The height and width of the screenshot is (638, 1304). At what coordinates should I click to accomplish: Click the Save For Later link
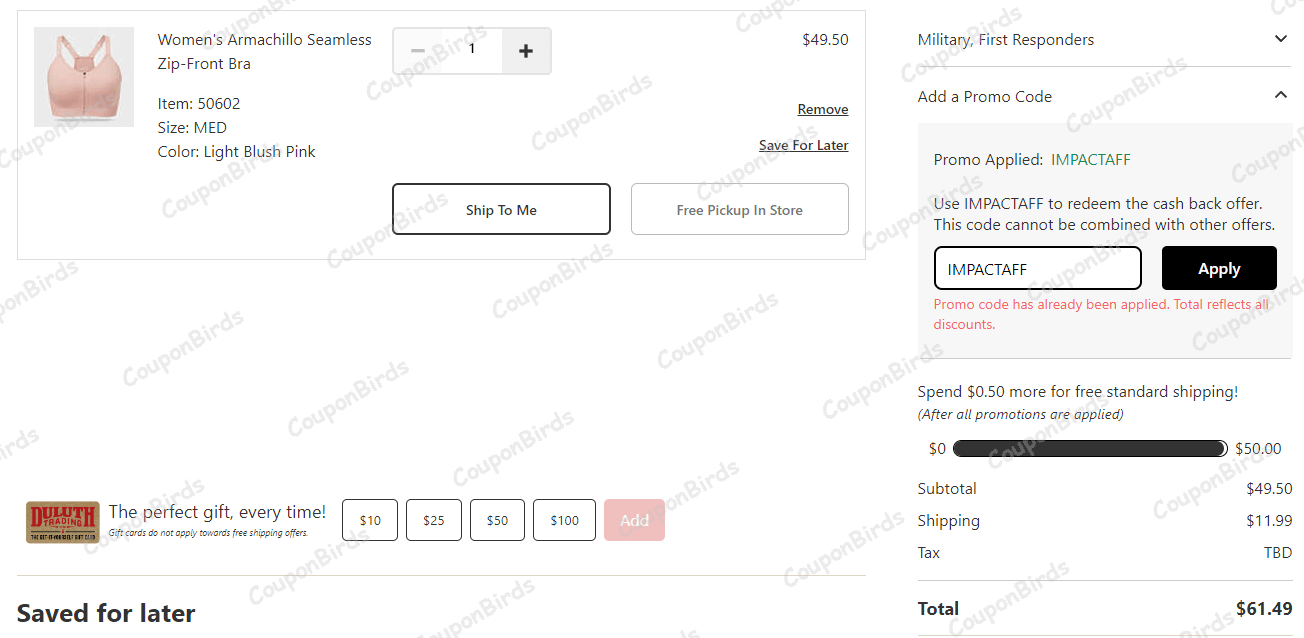click(x=803, y=145)
